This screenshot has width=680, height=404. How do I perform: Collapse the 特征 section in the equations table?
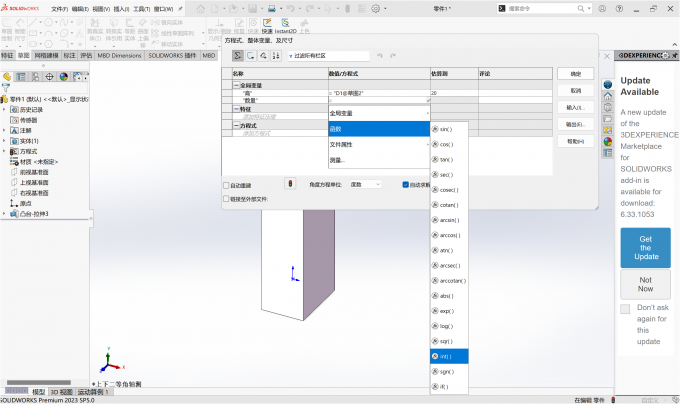tap(237, 109)
